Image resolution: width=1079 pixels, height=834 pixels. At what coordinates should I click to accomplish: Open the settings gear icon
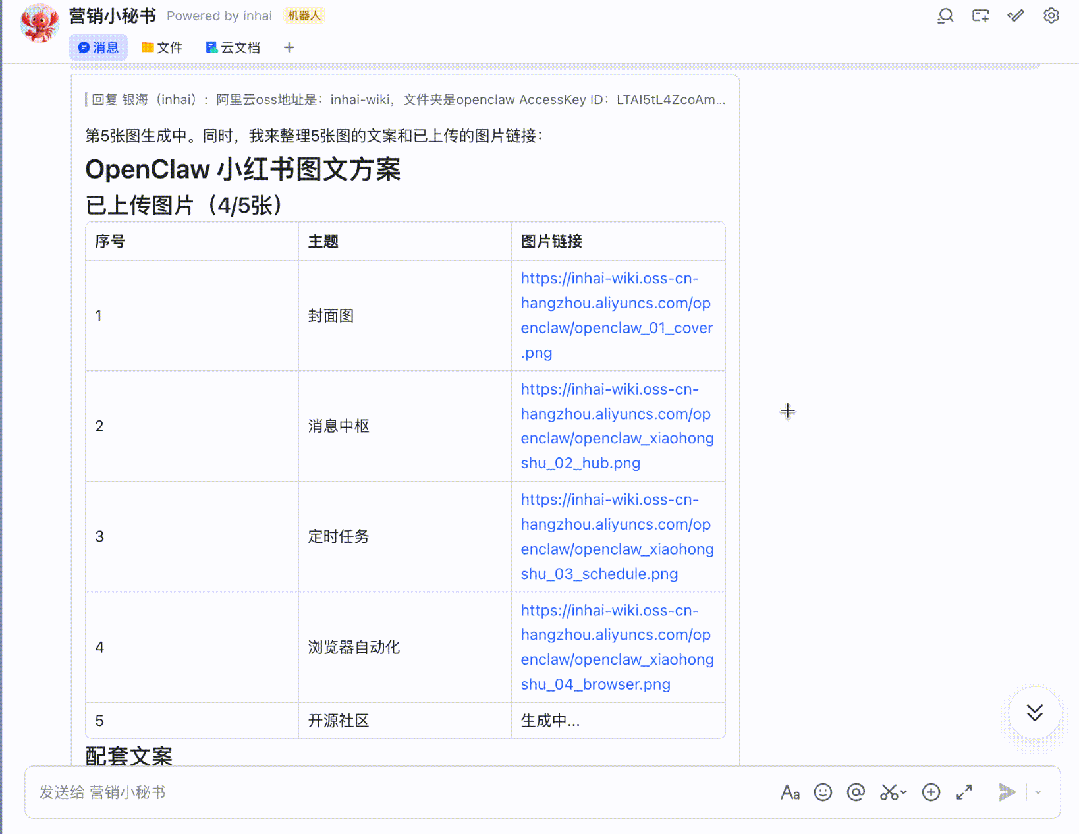pyautogui.click(x=1050, y=15)
